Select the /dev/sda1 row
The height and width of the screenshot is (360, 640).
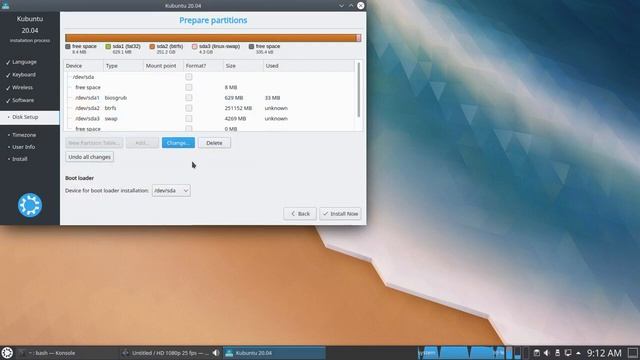point(210,98)
